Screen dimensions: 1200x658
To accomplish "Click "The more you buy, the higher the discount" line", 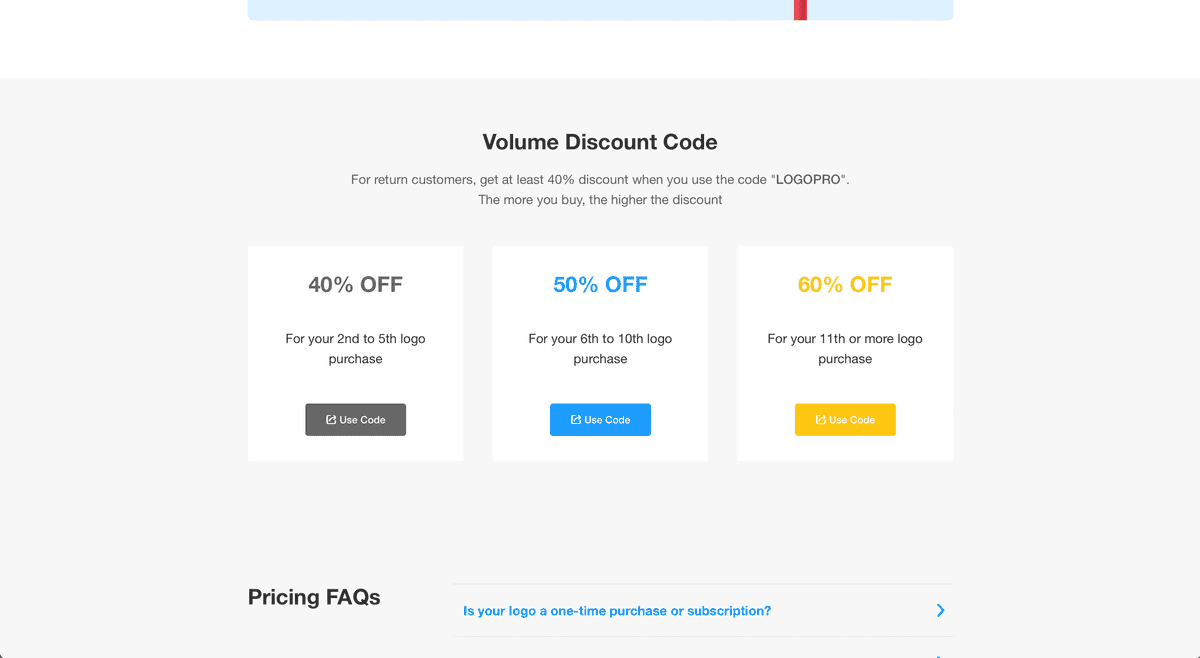I will pos(600,200).
